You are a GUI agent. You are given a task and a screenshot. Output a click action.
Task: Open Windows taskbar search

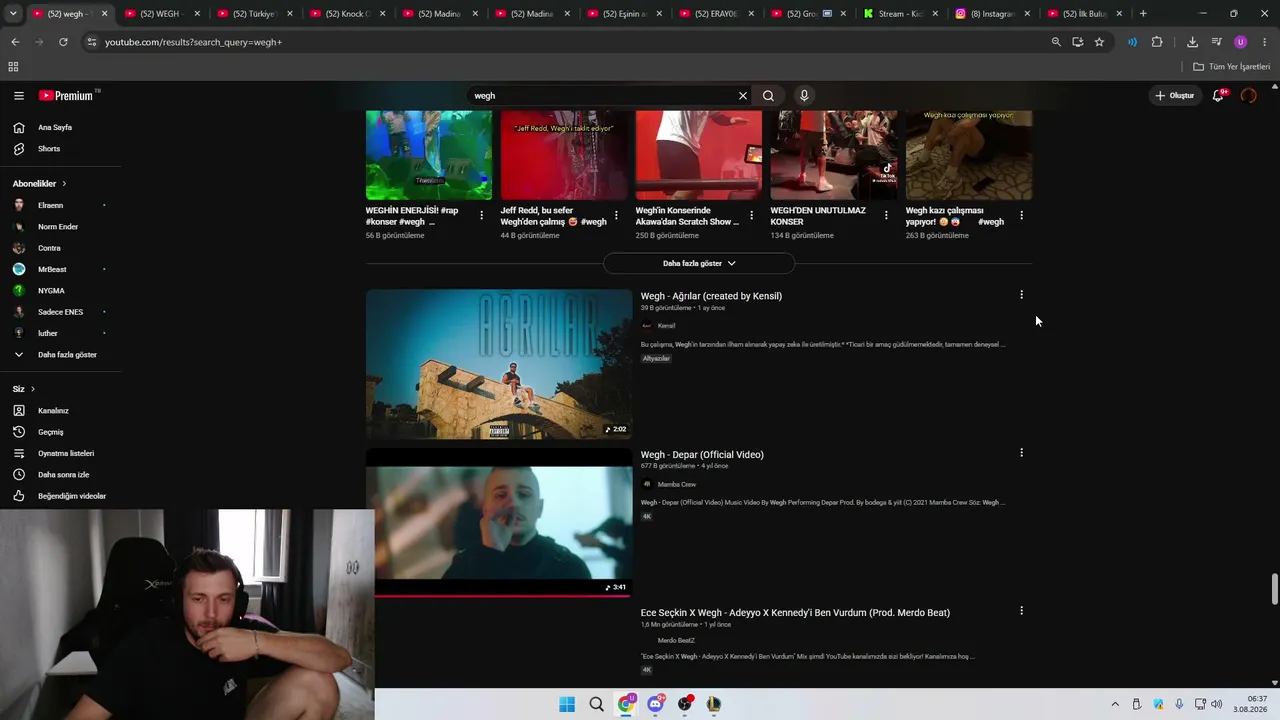pos(596,704)
